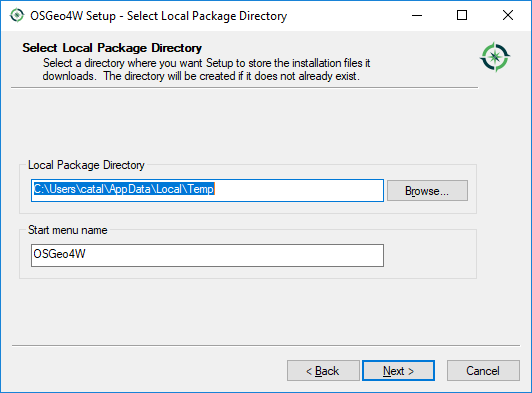Click the description text about storing installation files
Viewport: 532px width, 393px height.
pyautogui.click(x=206, y=70)
